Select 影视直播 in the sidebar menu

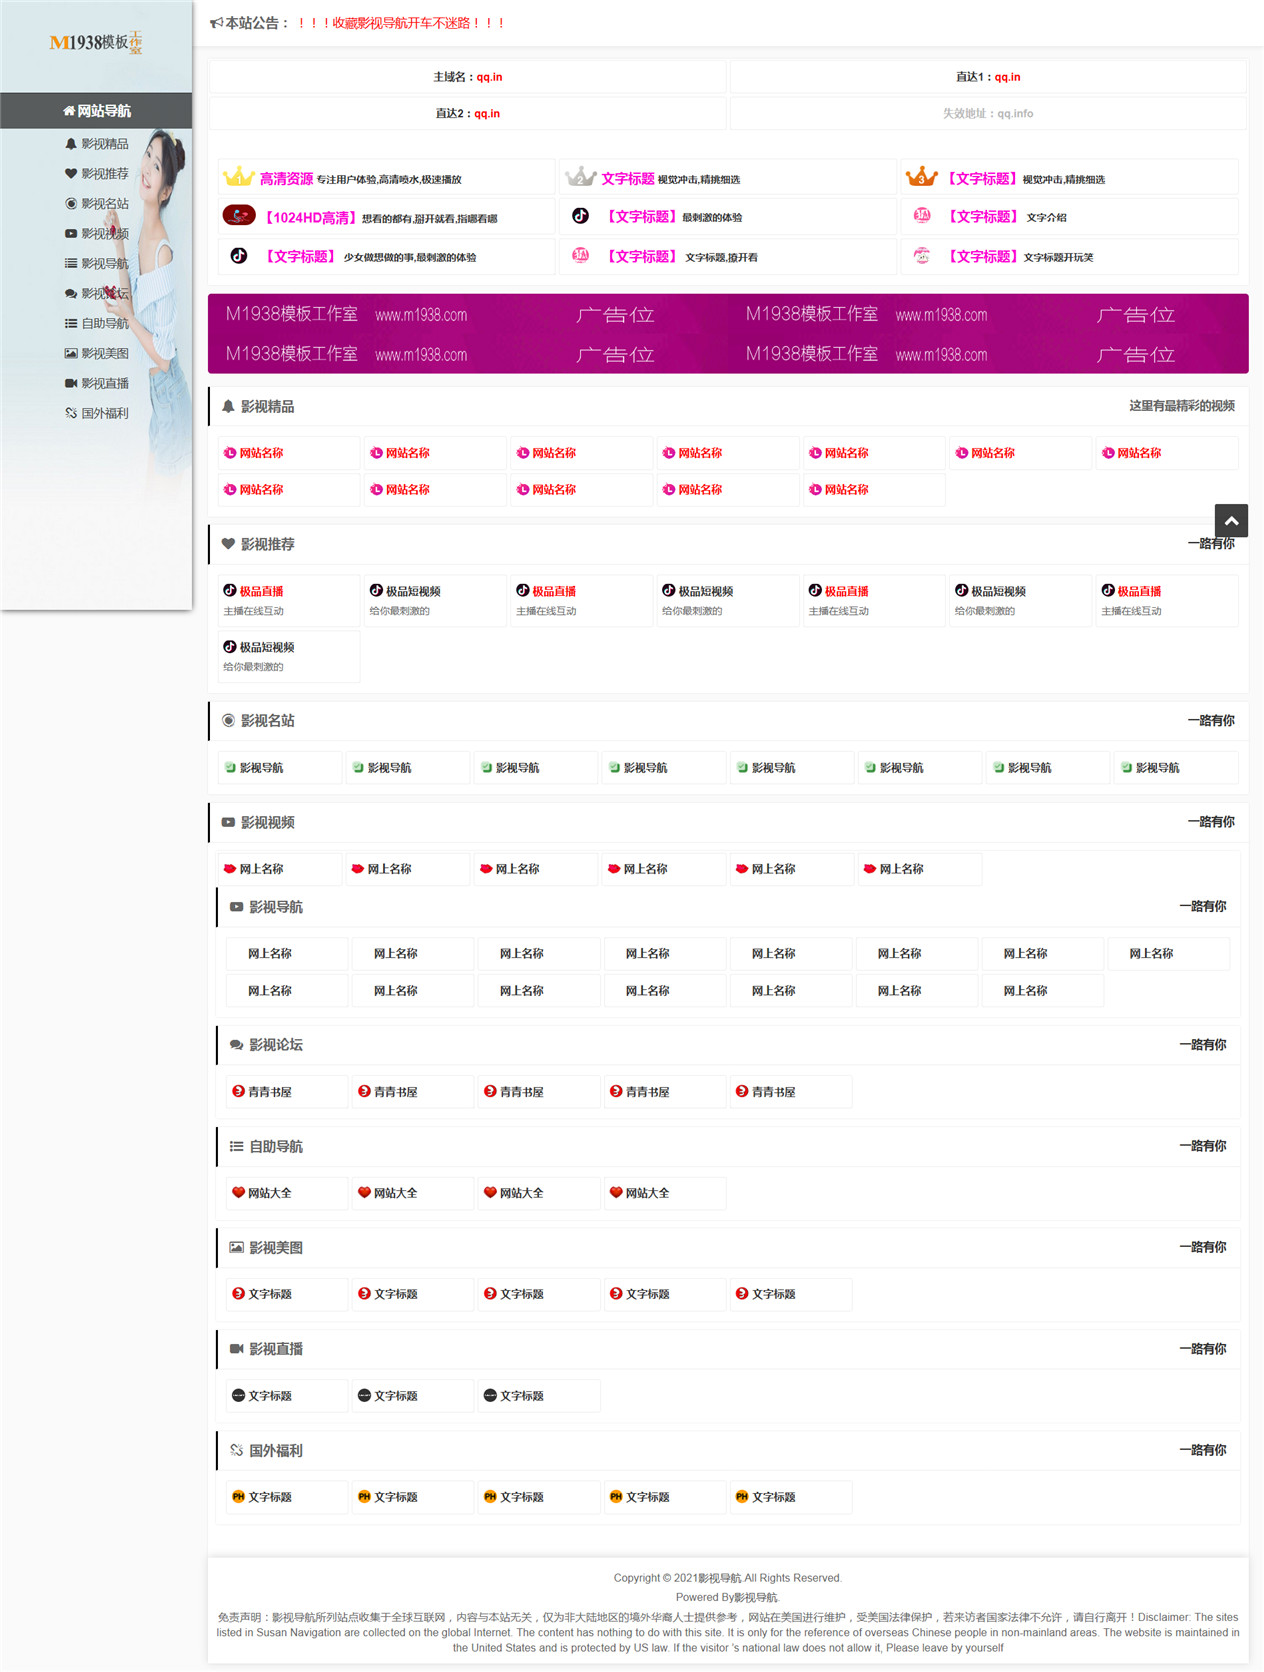(x=97, y=383)
